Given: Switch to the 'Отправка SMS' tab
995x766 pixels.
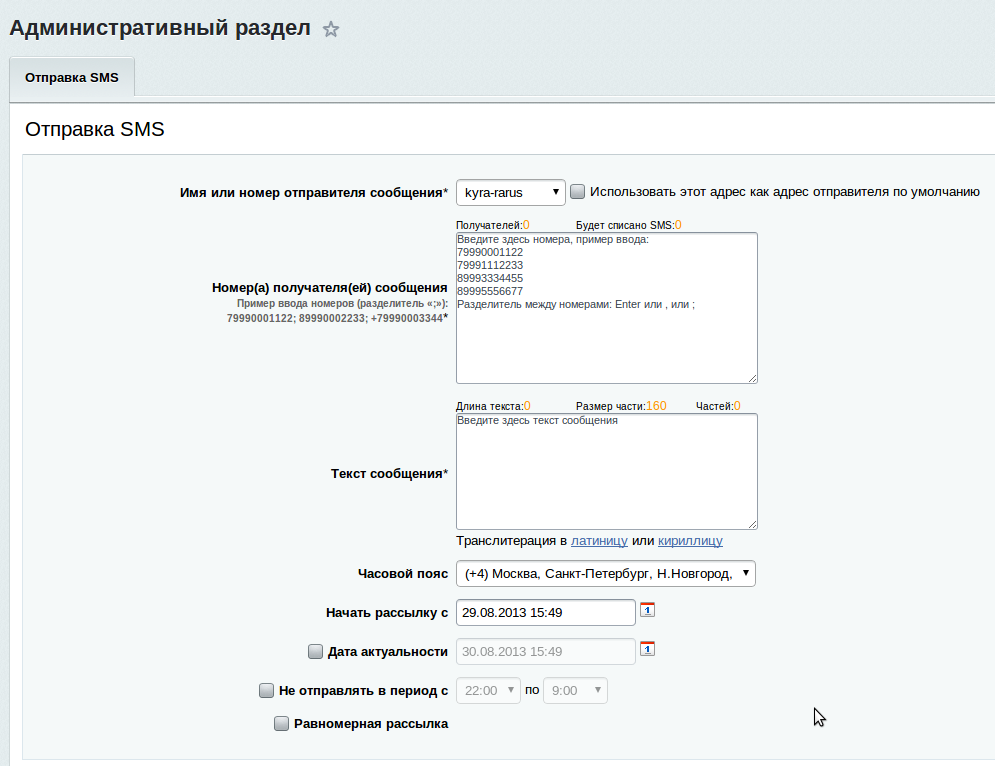Looking at the screenshot, I should 72,78.
